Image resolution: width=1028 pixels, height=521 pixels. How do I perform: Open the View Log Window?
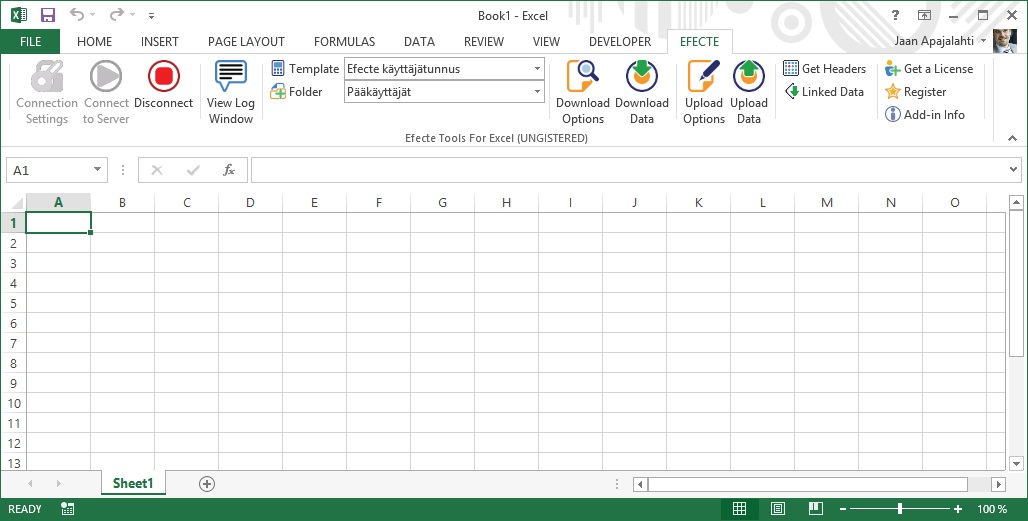click(230, 93)
